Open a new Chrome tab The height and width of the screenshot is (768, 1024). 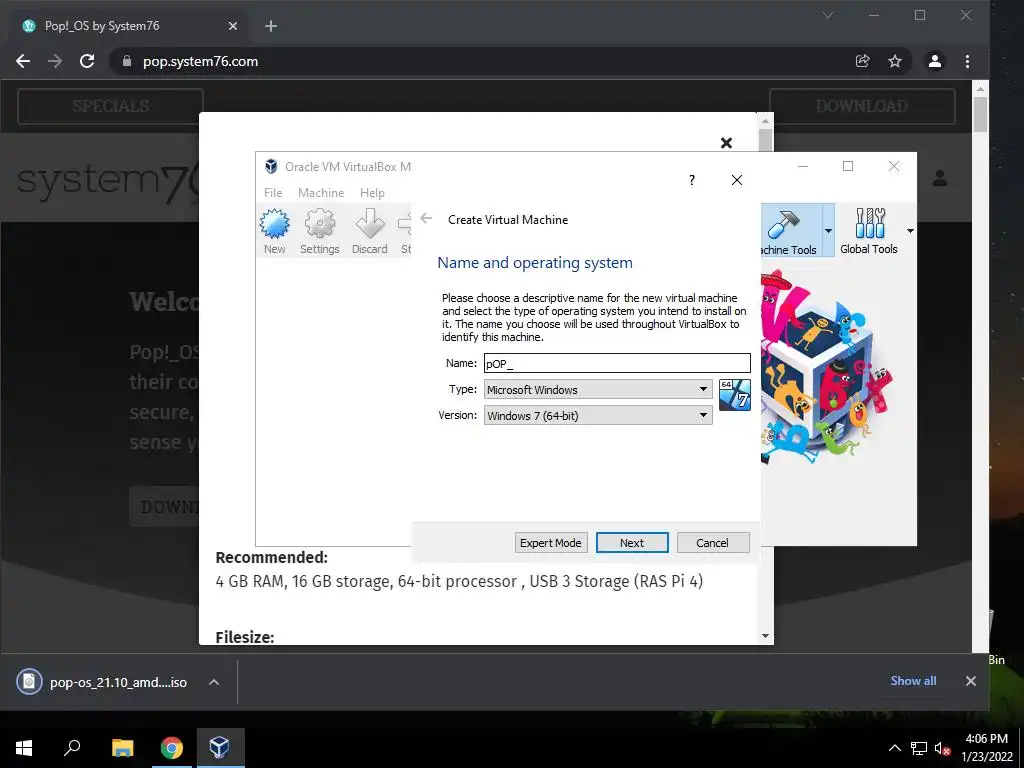click(271, 26)
